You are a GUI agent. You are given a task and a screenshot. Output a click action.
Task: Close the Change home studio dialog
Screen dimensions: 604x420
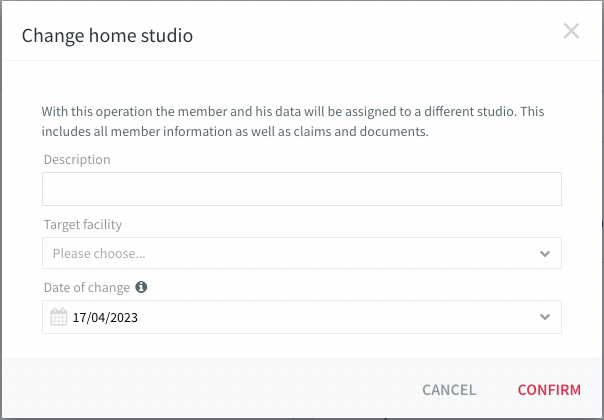click(571, 31)
